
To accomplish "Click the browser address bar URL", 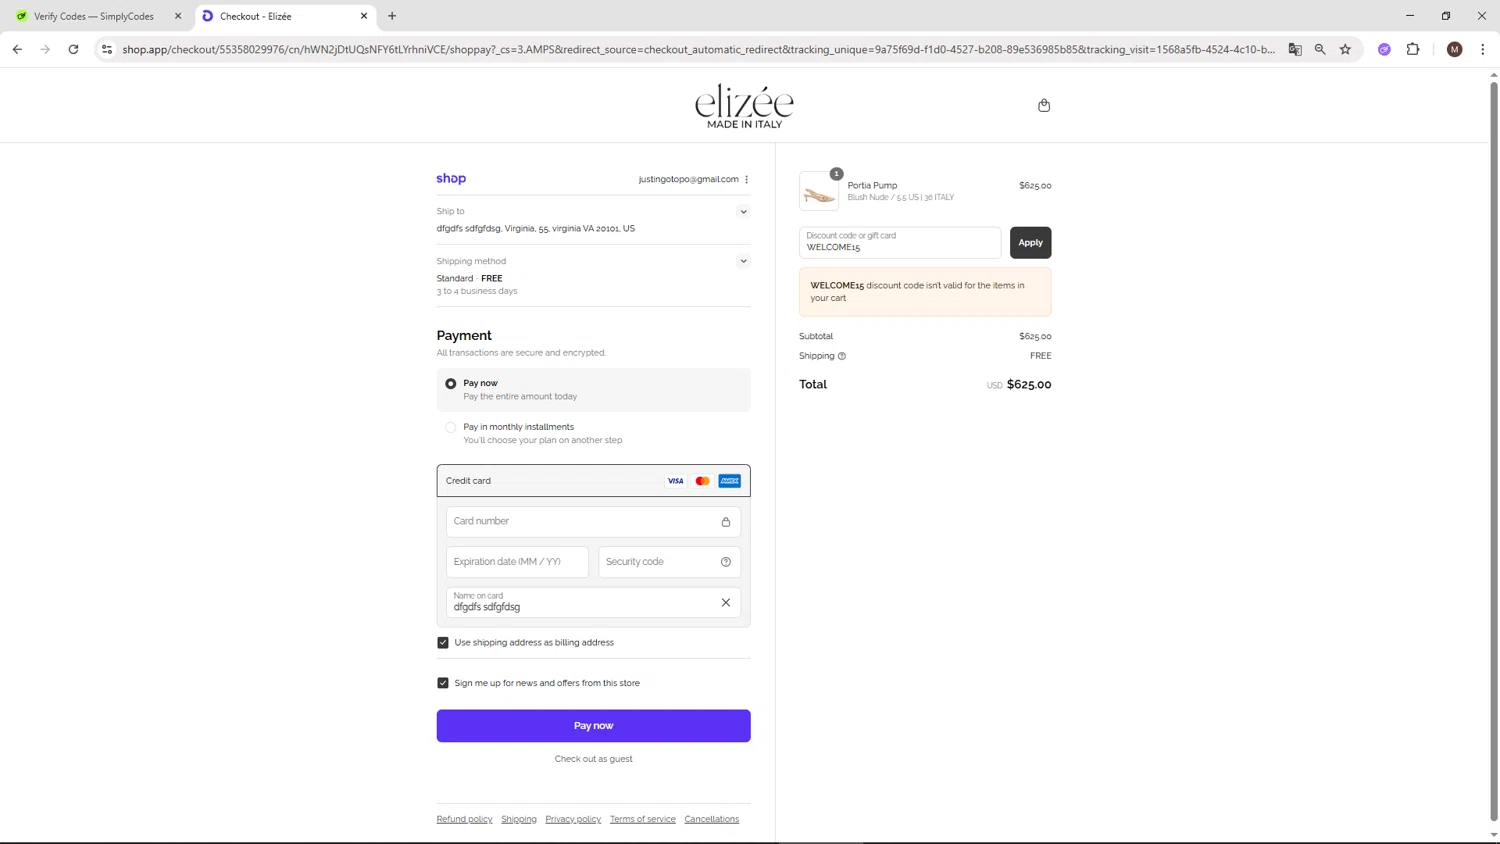I will point(698,49).
